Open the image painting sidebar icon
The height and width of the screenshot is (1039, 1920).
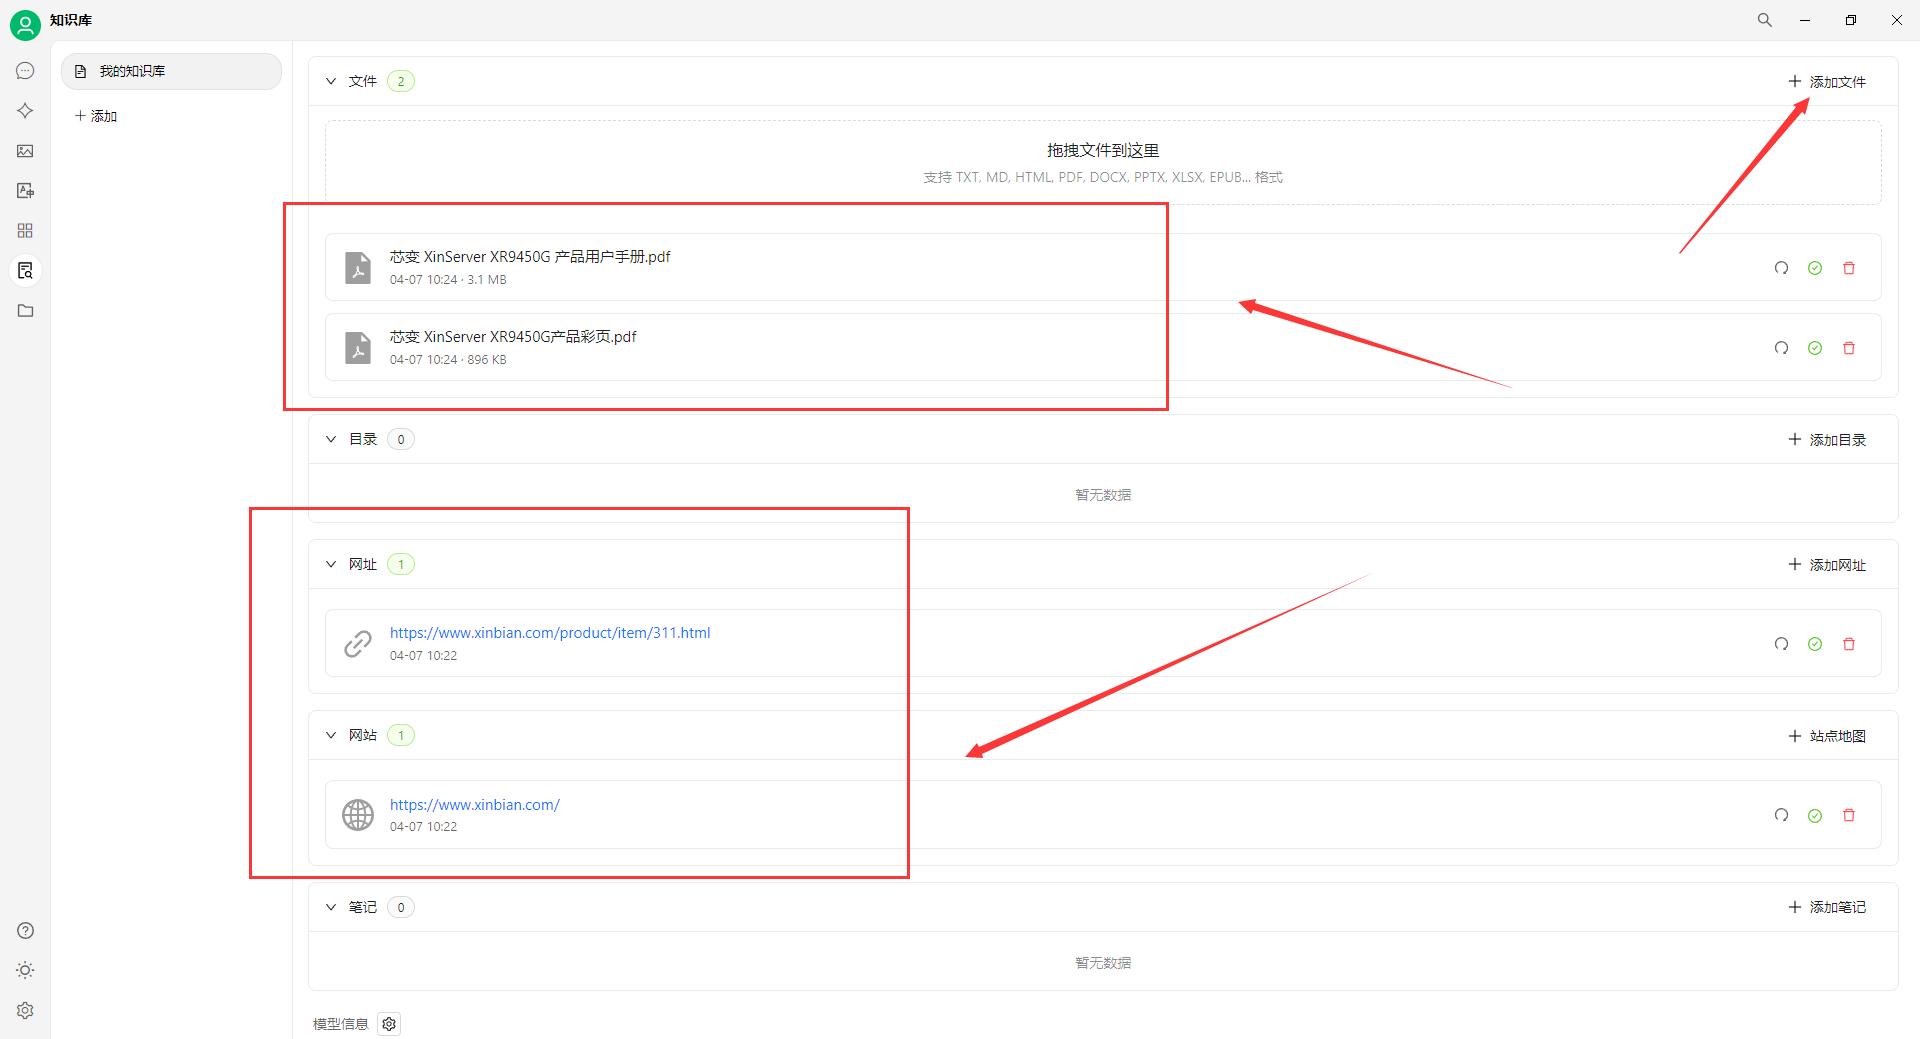click(x=25, y=151)
